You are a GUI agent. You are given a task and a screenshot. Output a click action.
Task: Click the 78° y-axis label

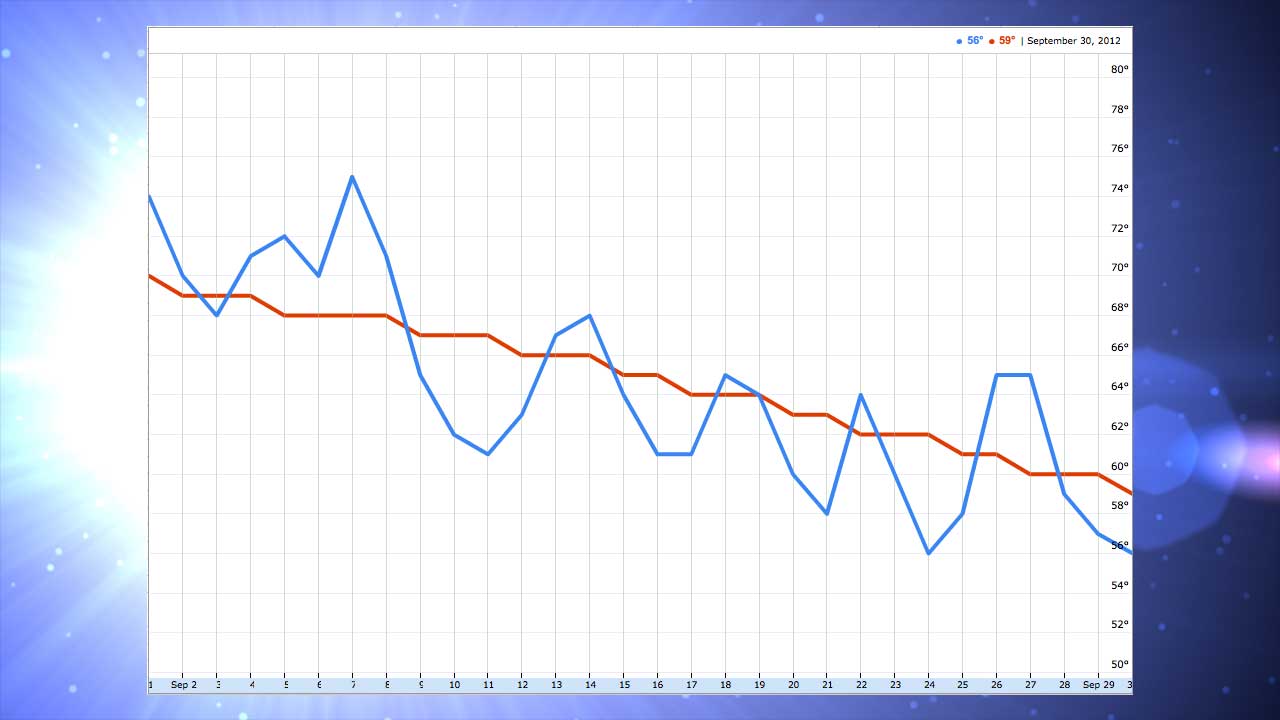pyautogui.click(x=1120, y=109)
